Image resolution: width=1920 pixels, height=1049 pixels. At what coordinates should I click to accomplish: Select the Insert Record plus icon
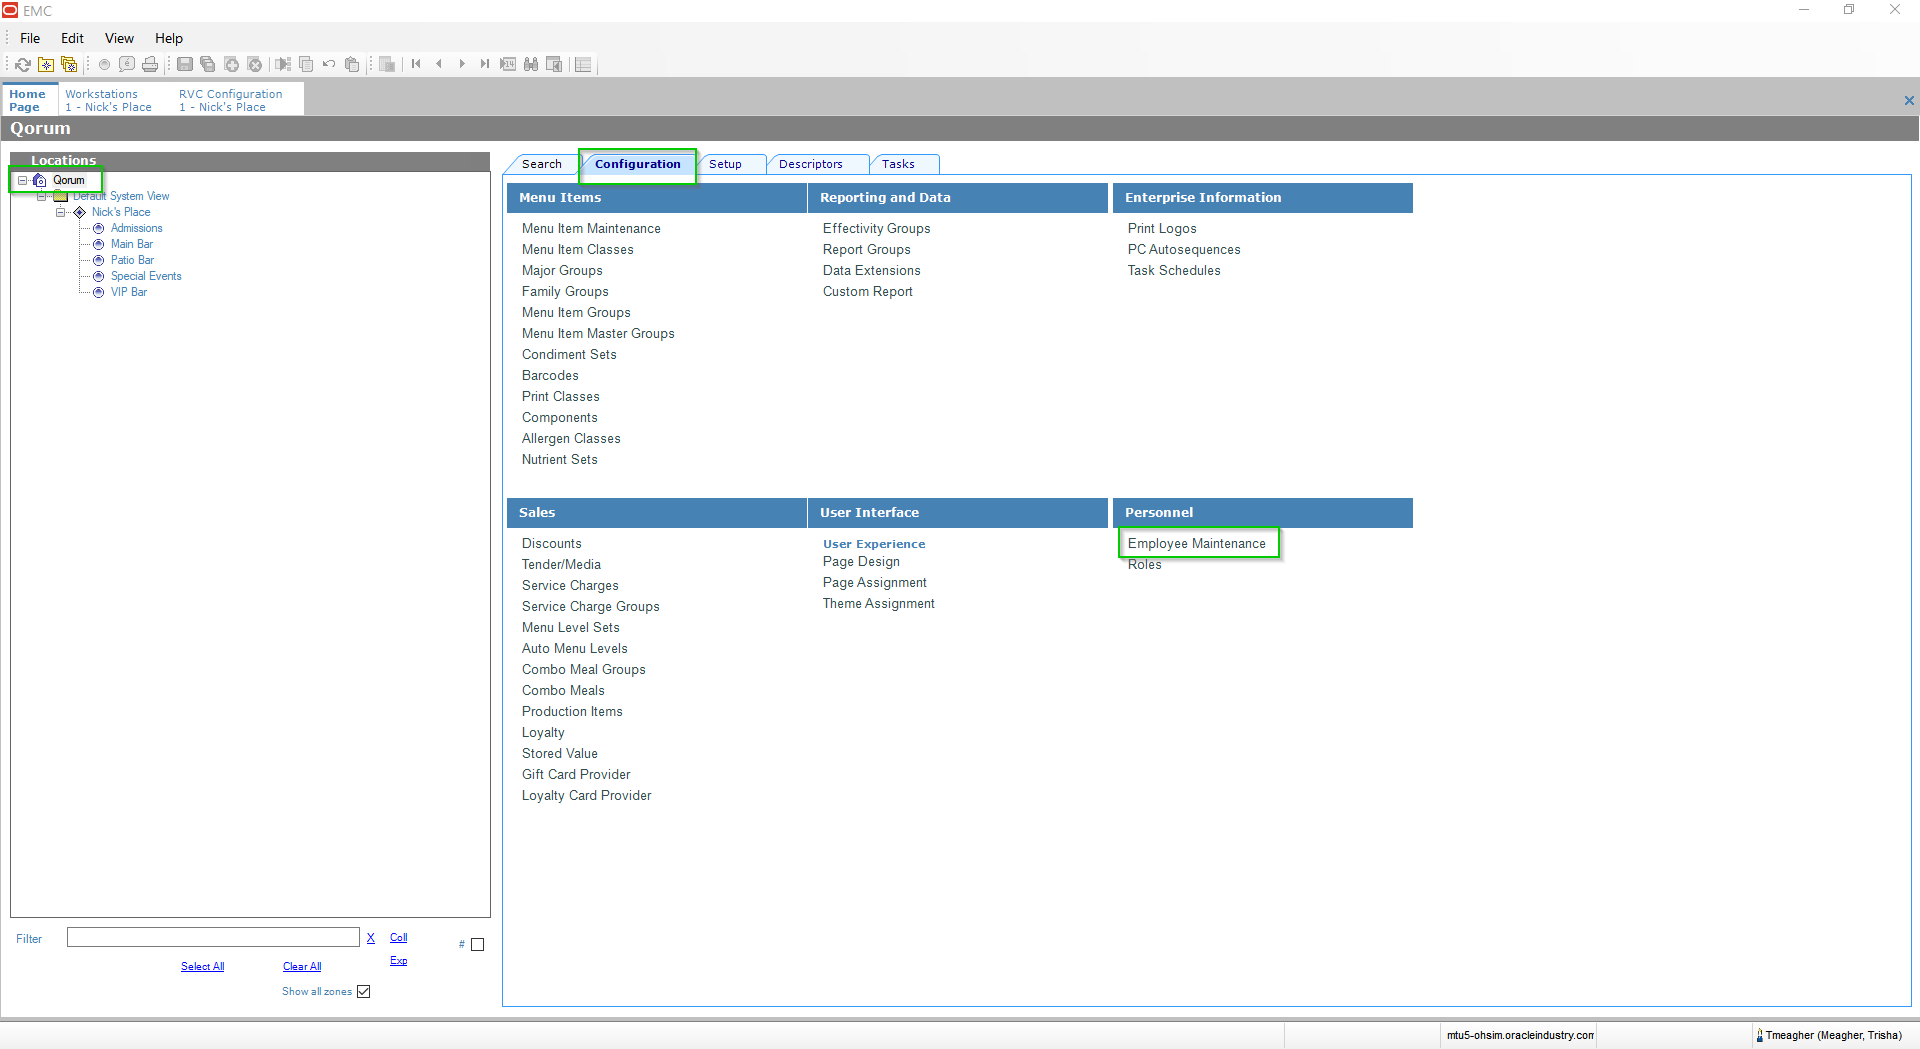click(232, 64)
